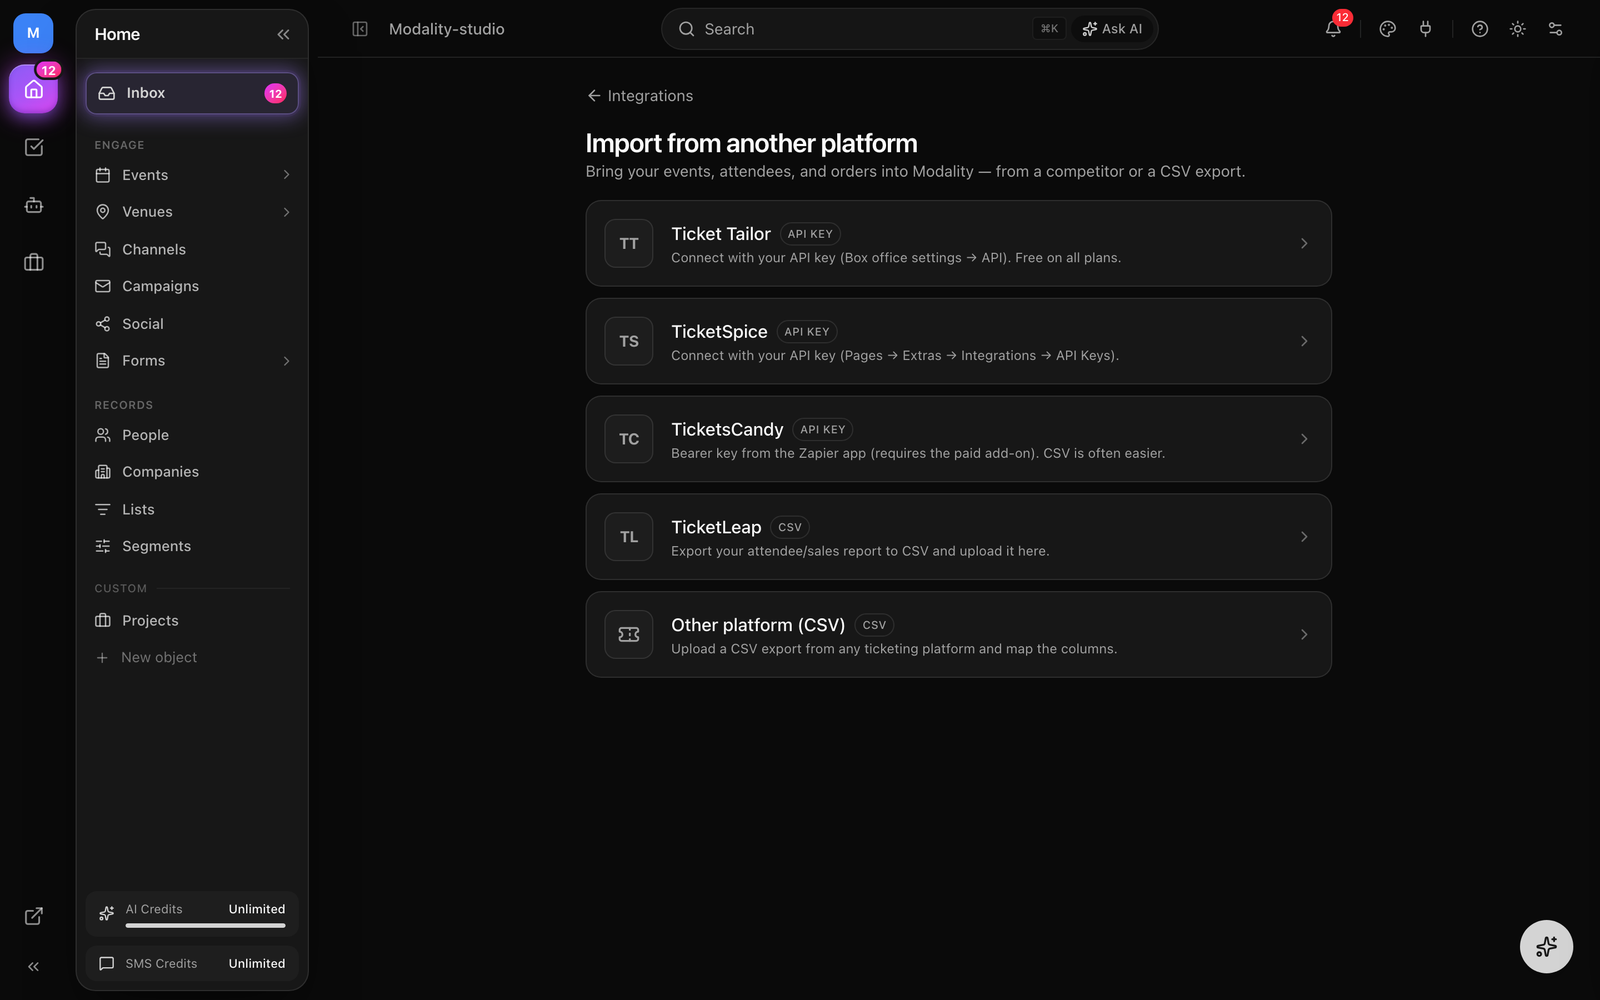Open the Inbox item
The width and height of the screenshot is (1600, 1000).
pyautogui.click(x=192, y=93)
